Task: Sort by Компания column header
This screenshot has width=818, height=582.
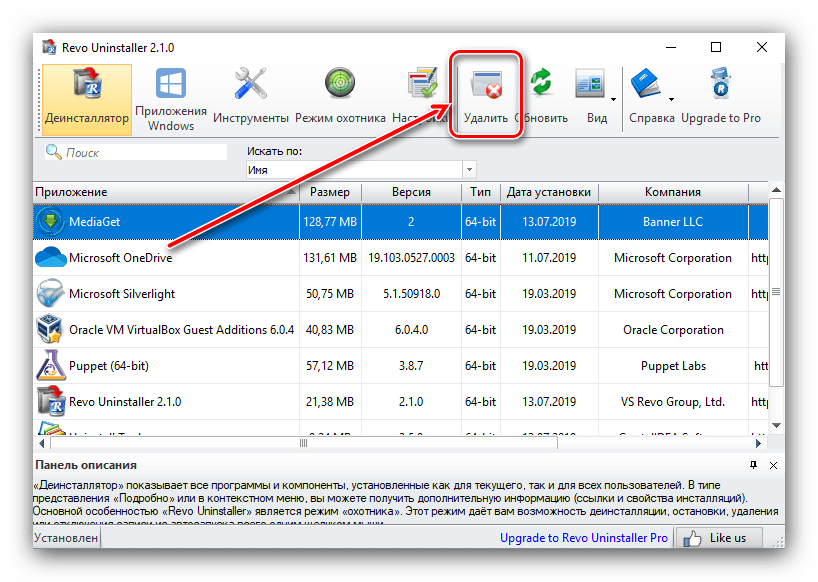Action: 673,192
